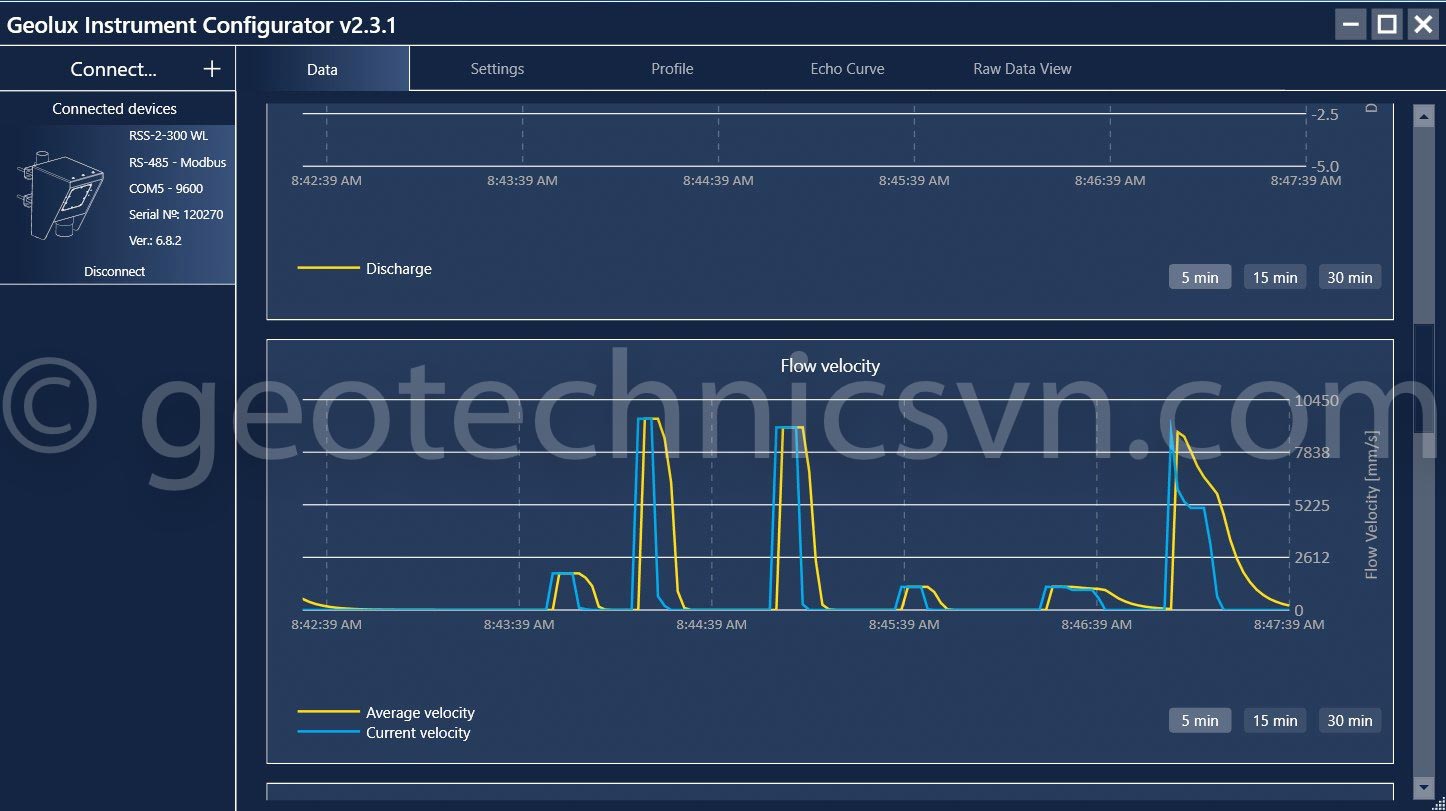Maximize the Configurator window
Viewport: 1446px width, 811px height.
[1387, 25]
